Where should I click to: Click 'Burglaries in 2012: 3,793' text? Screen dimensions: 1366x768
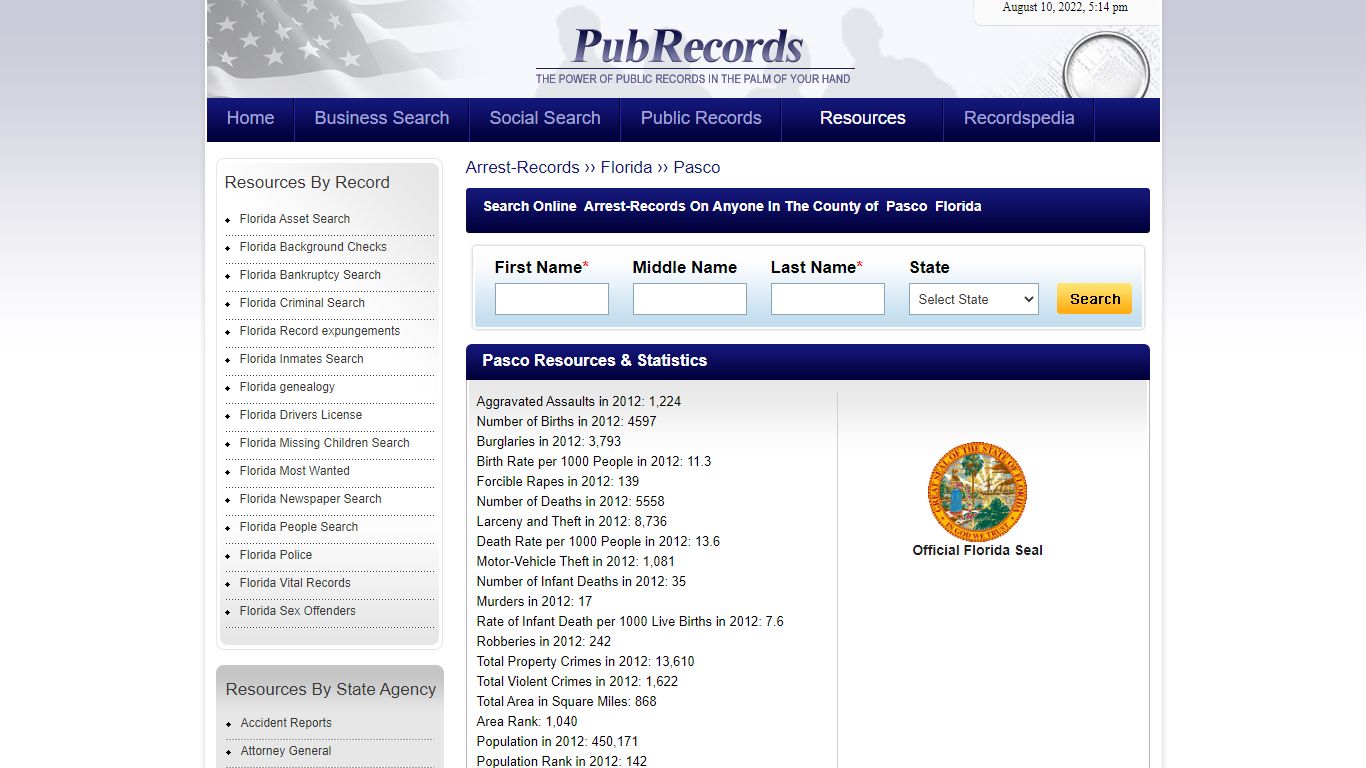point(549,441)
